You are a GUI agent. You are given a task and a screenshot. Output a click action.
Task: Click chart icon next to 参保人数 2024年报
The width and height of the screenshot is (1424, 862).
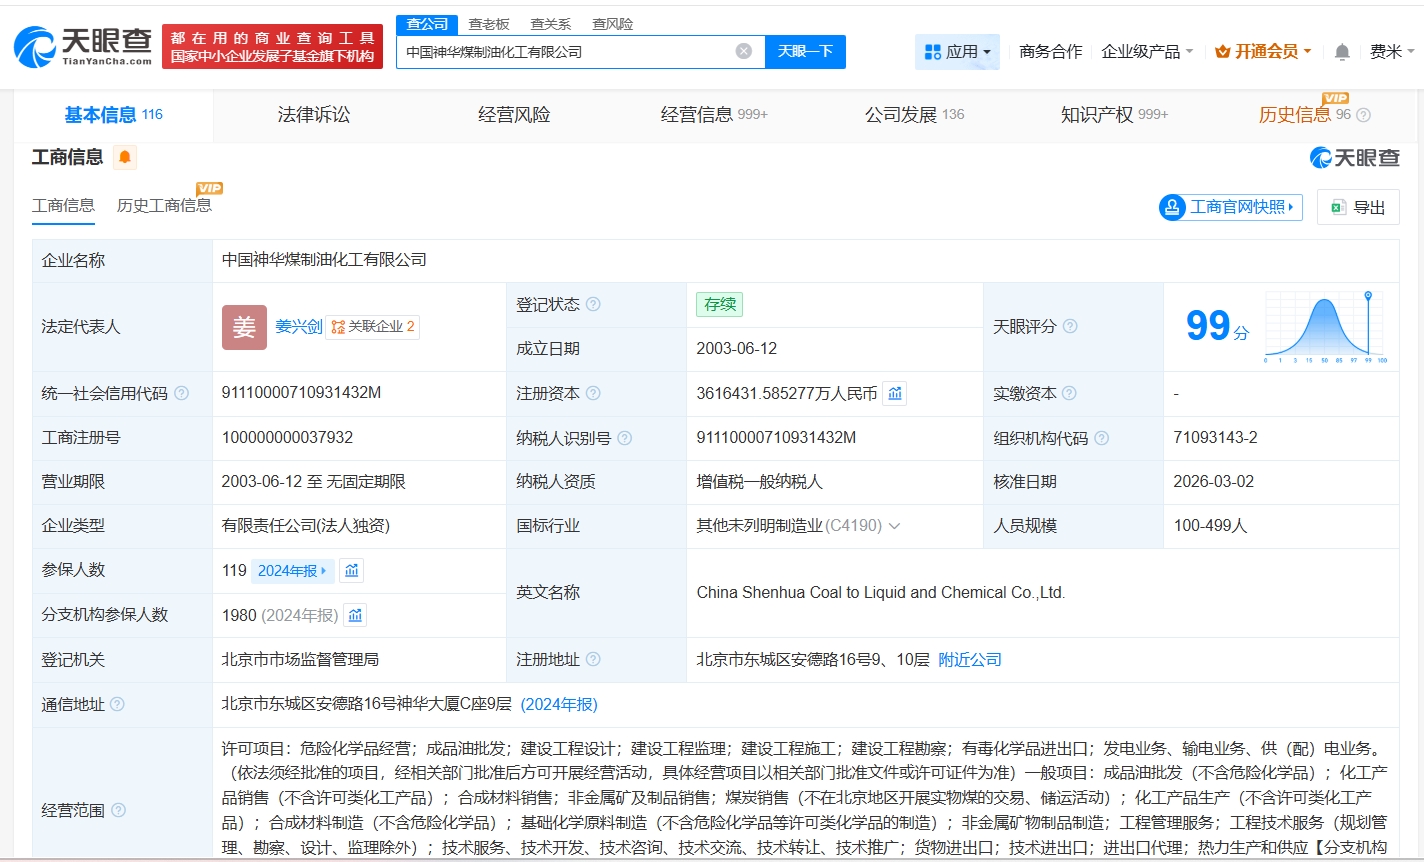[352, 571]
